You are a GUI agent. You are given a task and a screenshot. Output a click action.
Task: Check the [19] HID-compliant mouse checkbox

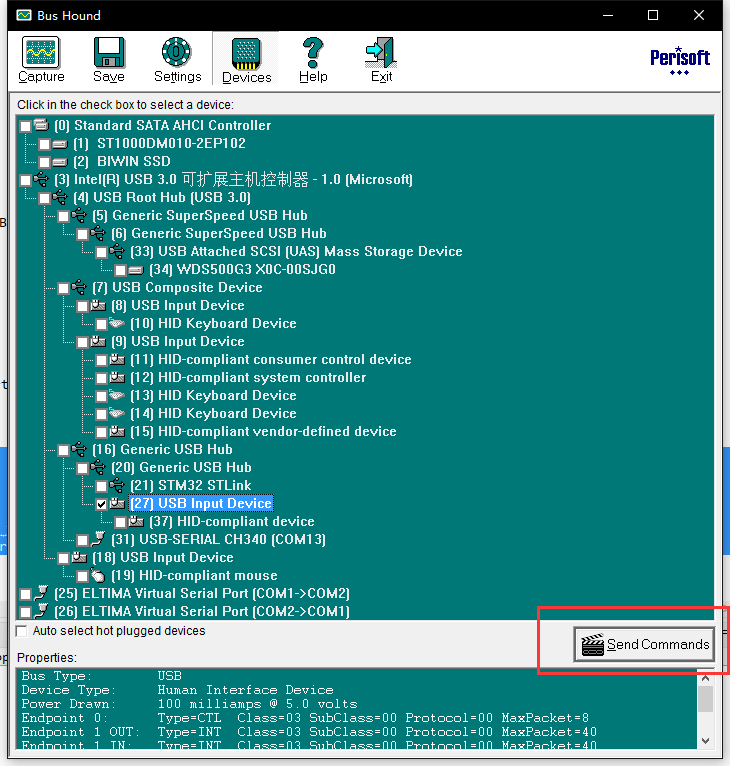coord(82,576)
